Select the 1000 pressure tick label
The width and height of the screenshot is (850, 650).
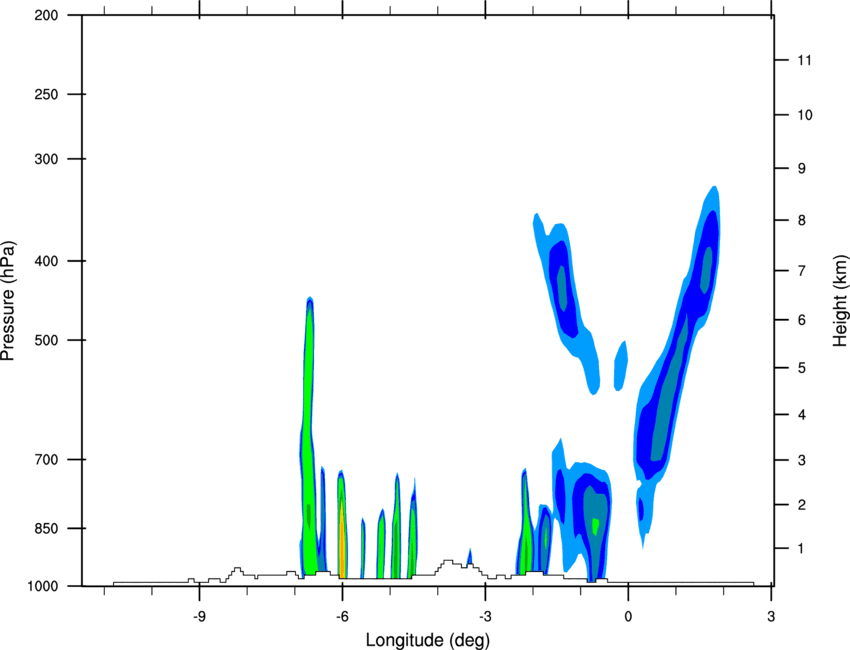click(x=43, y=586)
